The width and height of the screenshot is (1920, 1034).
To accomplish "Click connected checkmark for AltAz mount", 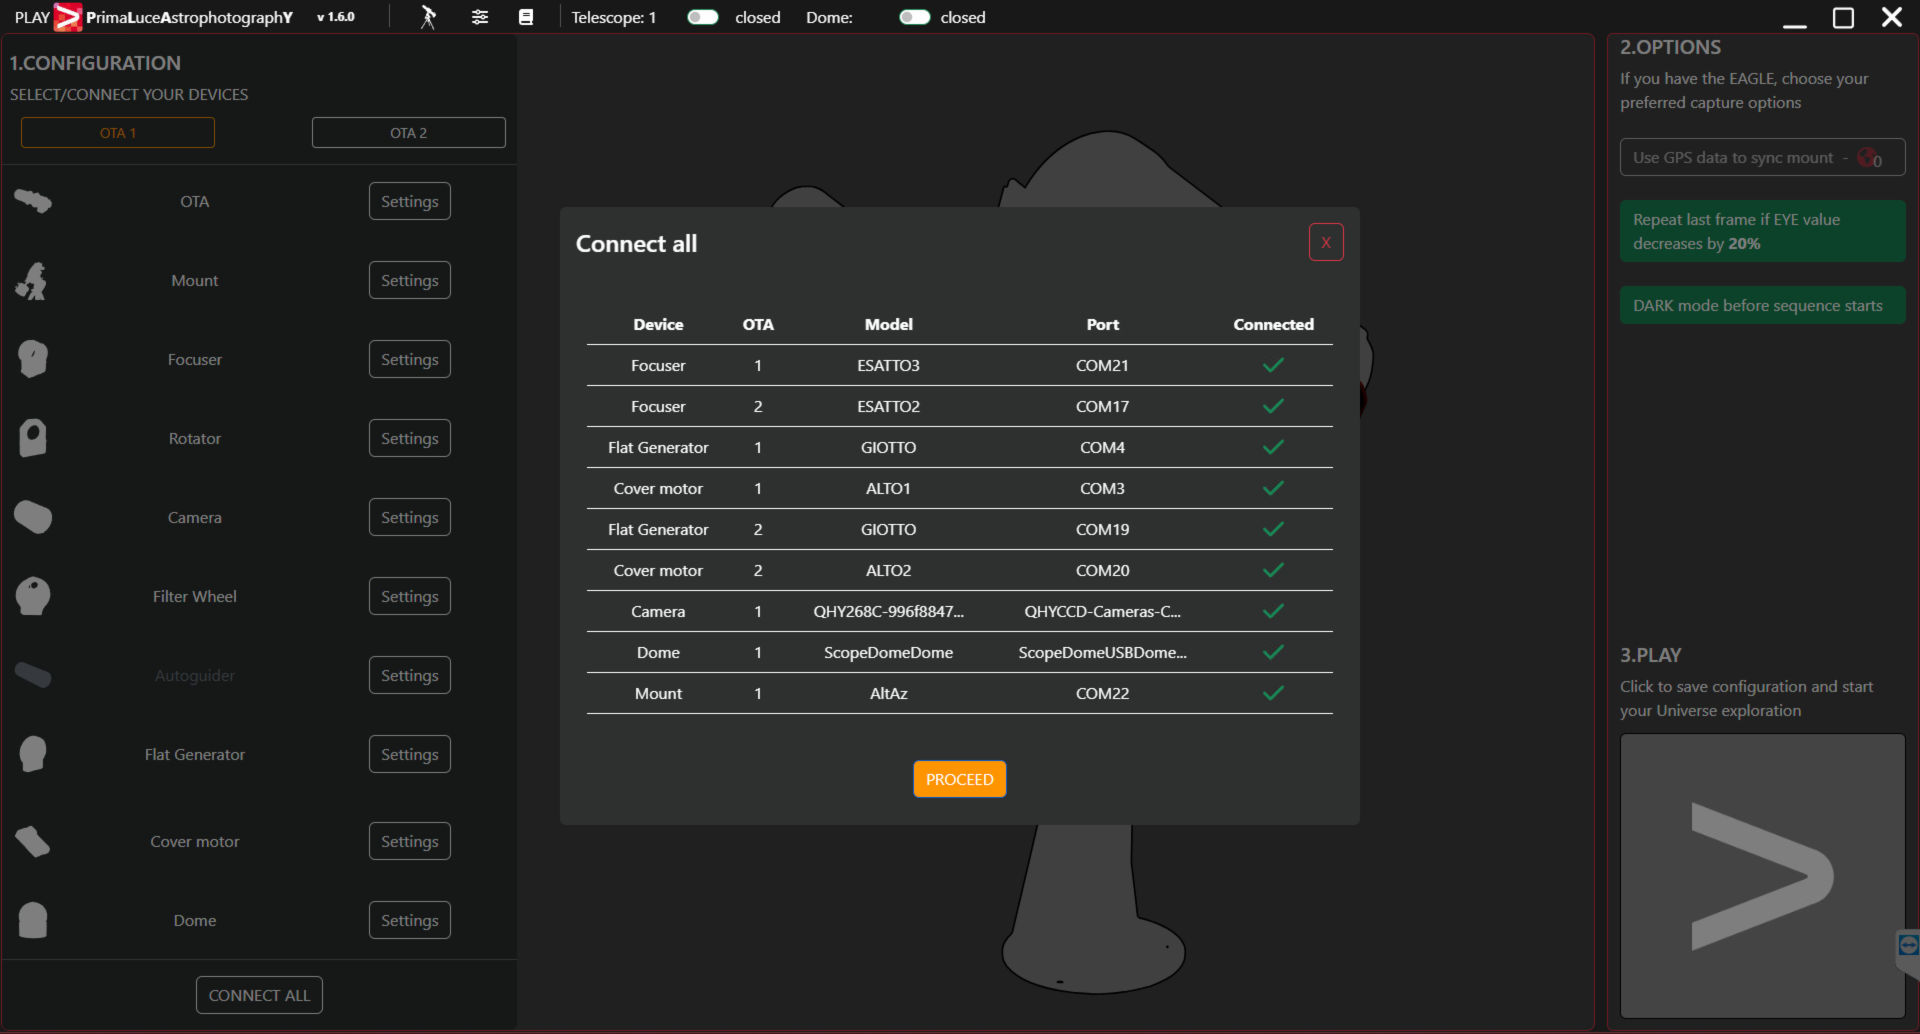I will [x=1273, y=693].
